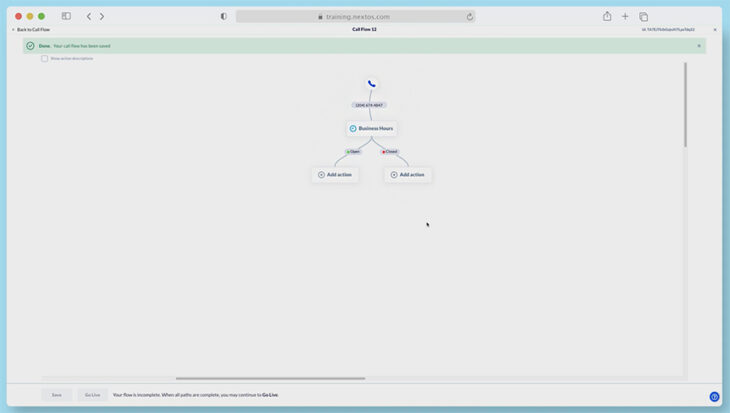
Task: Open the help accessibility button in the corner
Action: pos(714,396)
